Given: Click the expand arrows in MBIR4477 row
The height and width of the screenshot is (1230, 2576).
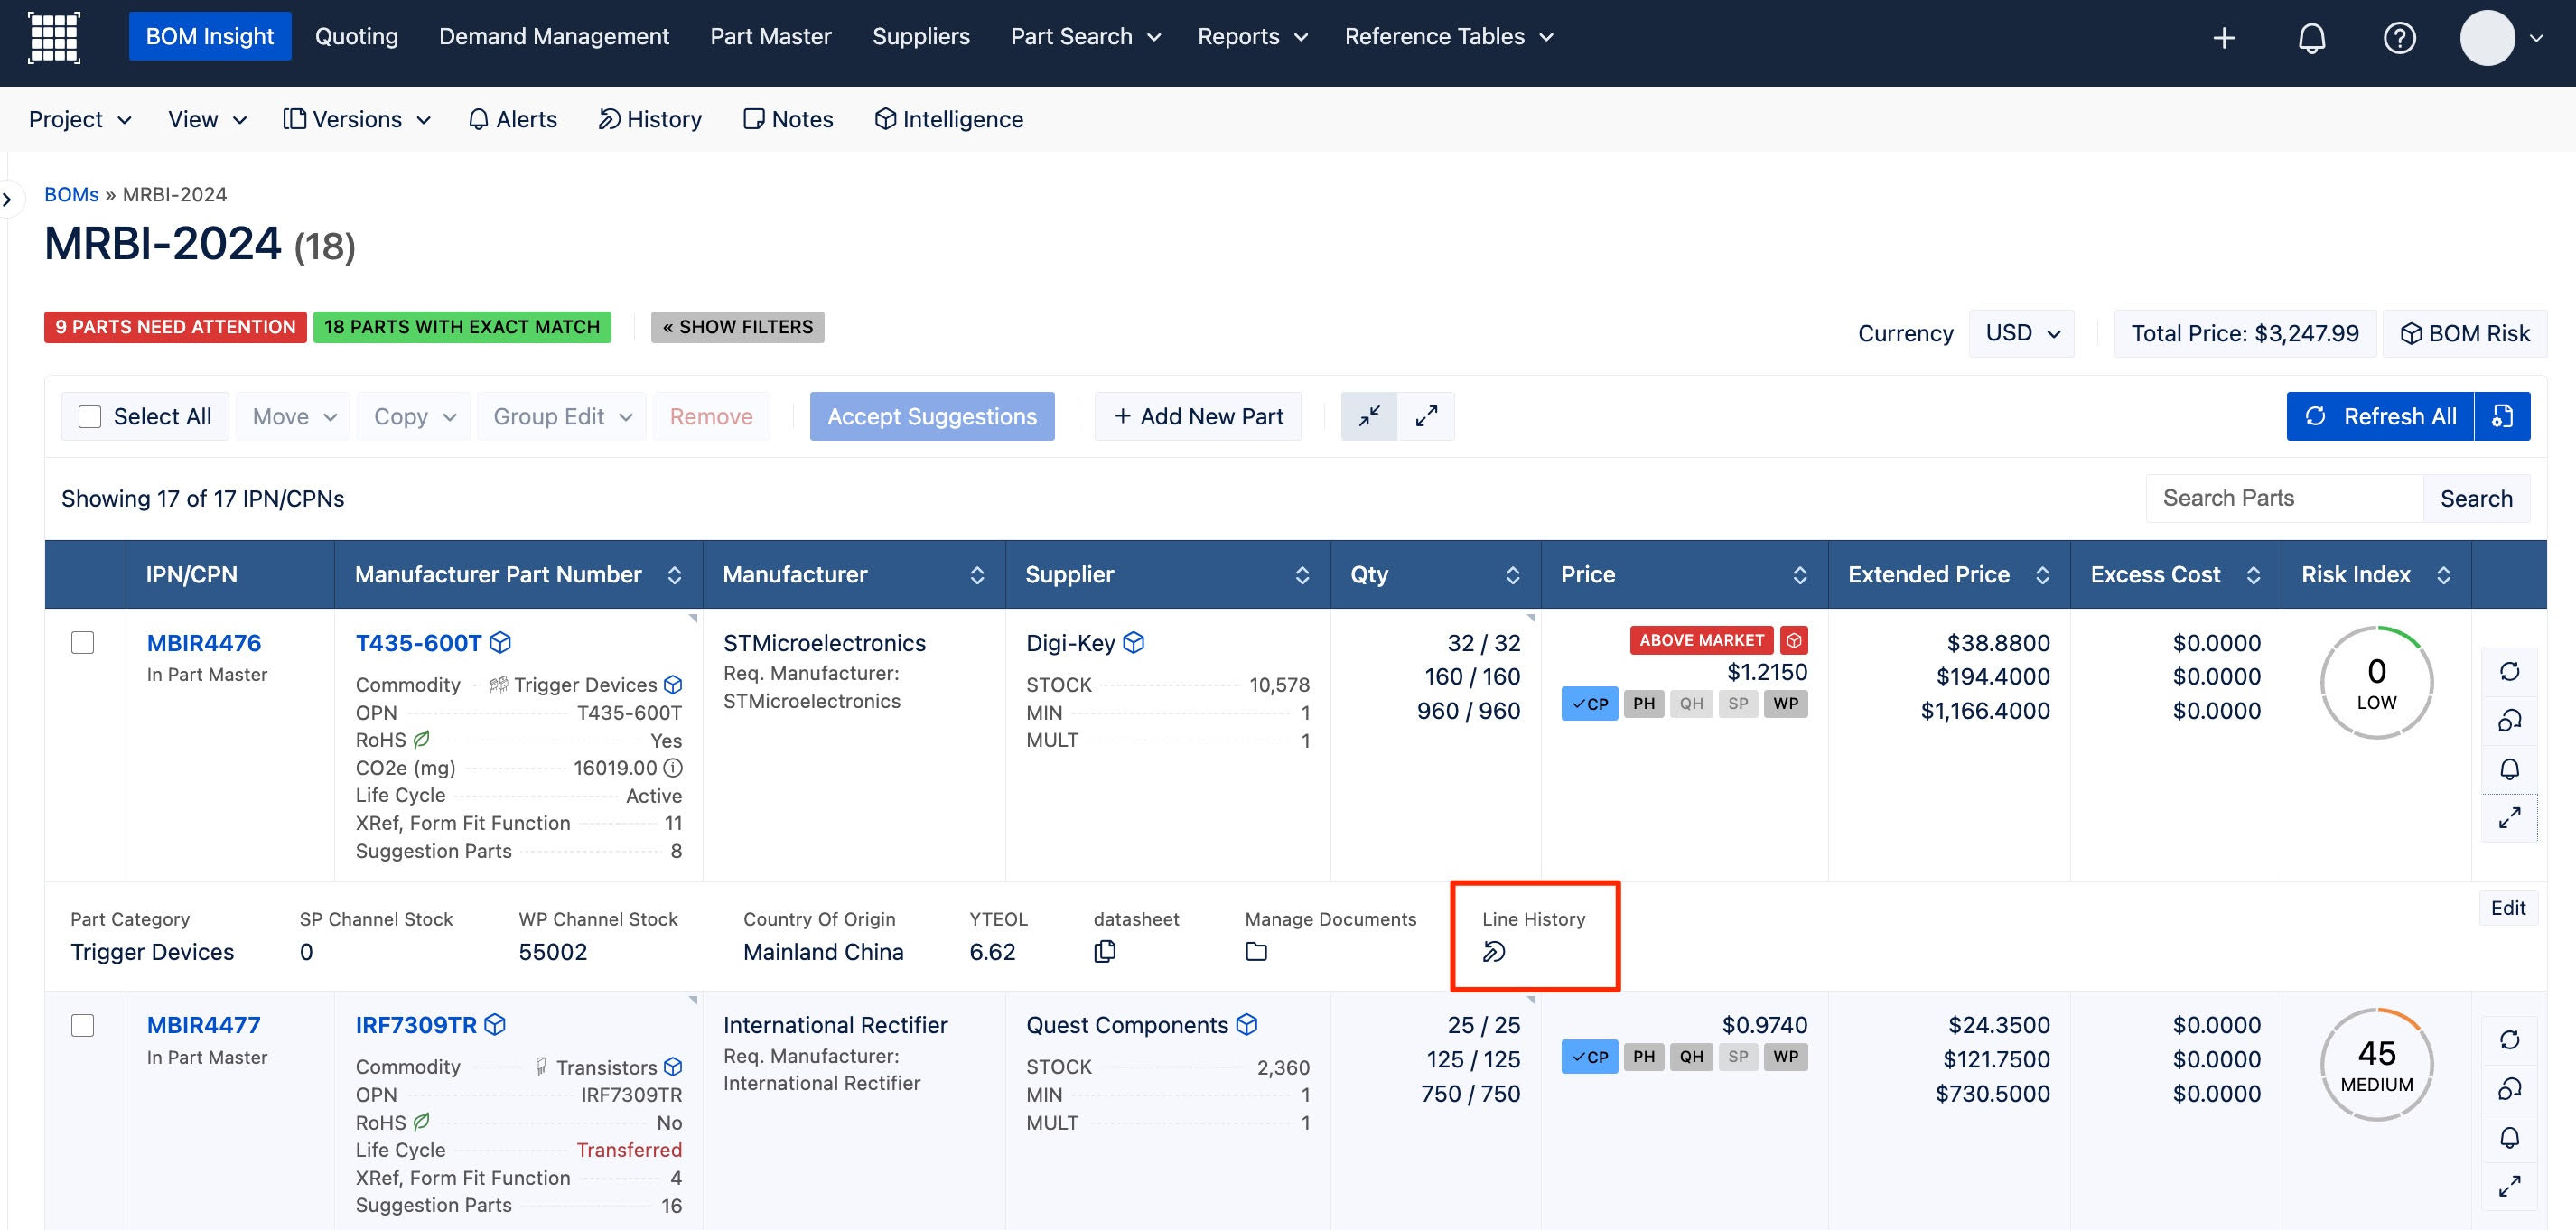Looking at the screenshot, I should 2509,1187.
